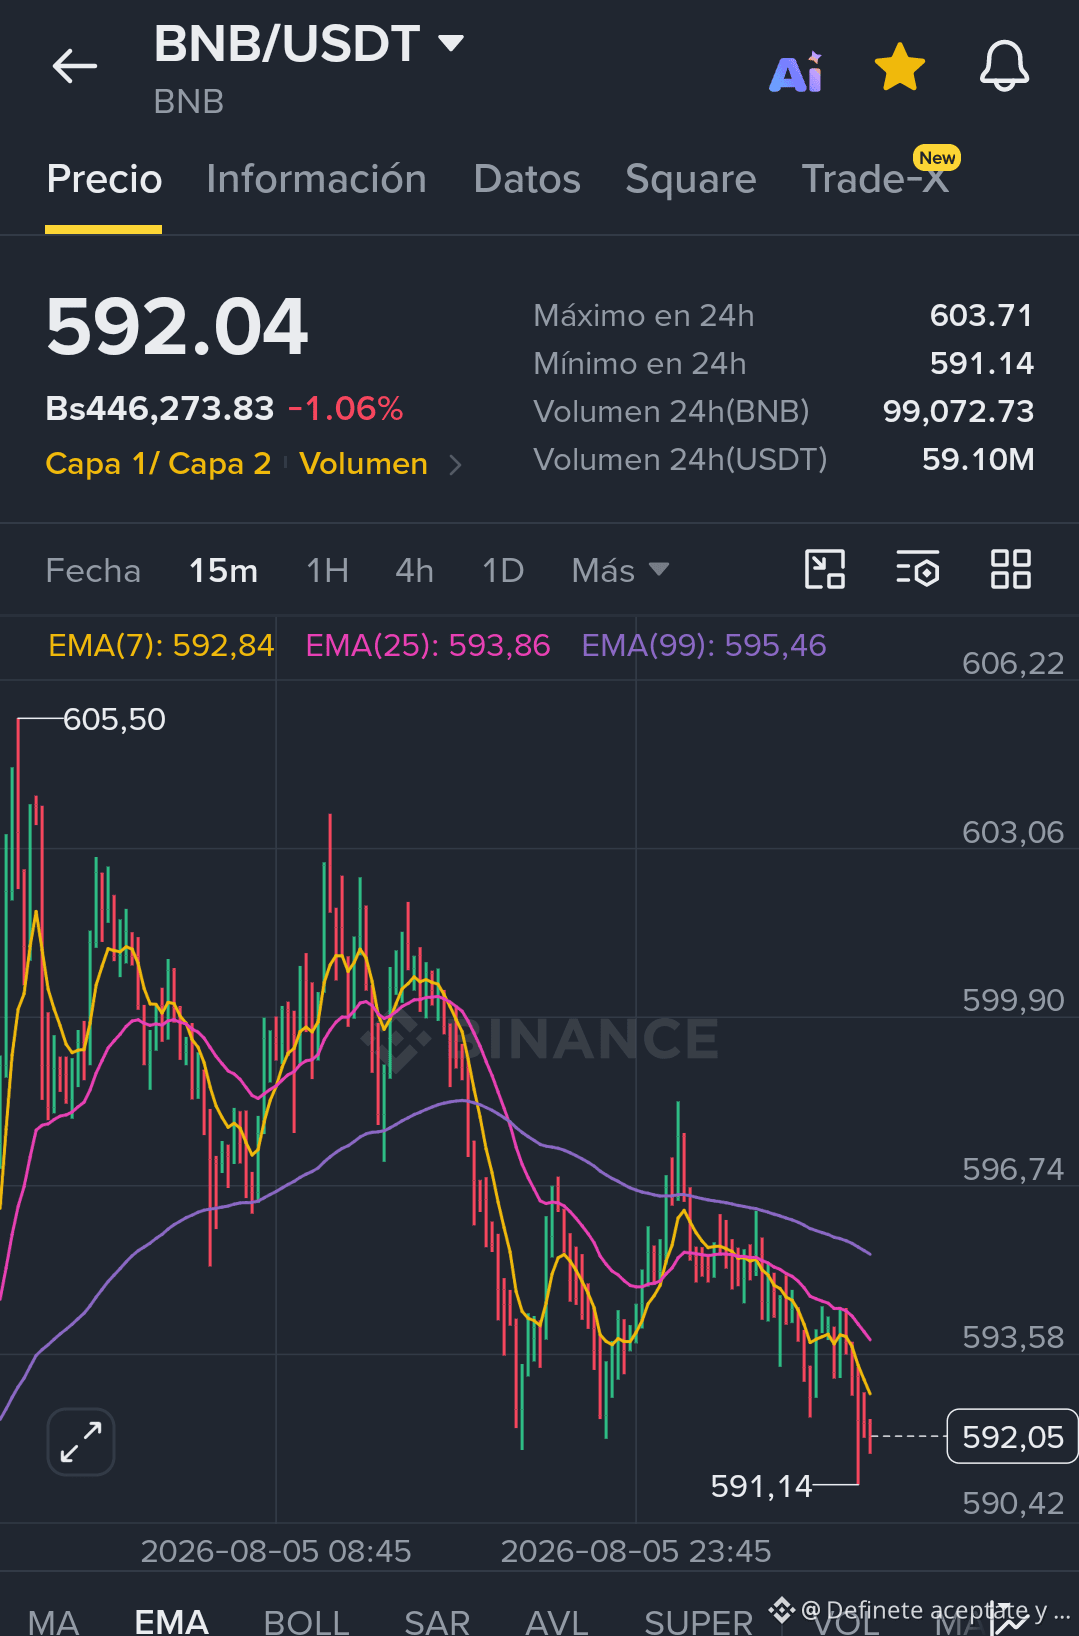Tap the Mínimo en 24h value 591.14
The image size is (1079, 1636).
point(982,364)
